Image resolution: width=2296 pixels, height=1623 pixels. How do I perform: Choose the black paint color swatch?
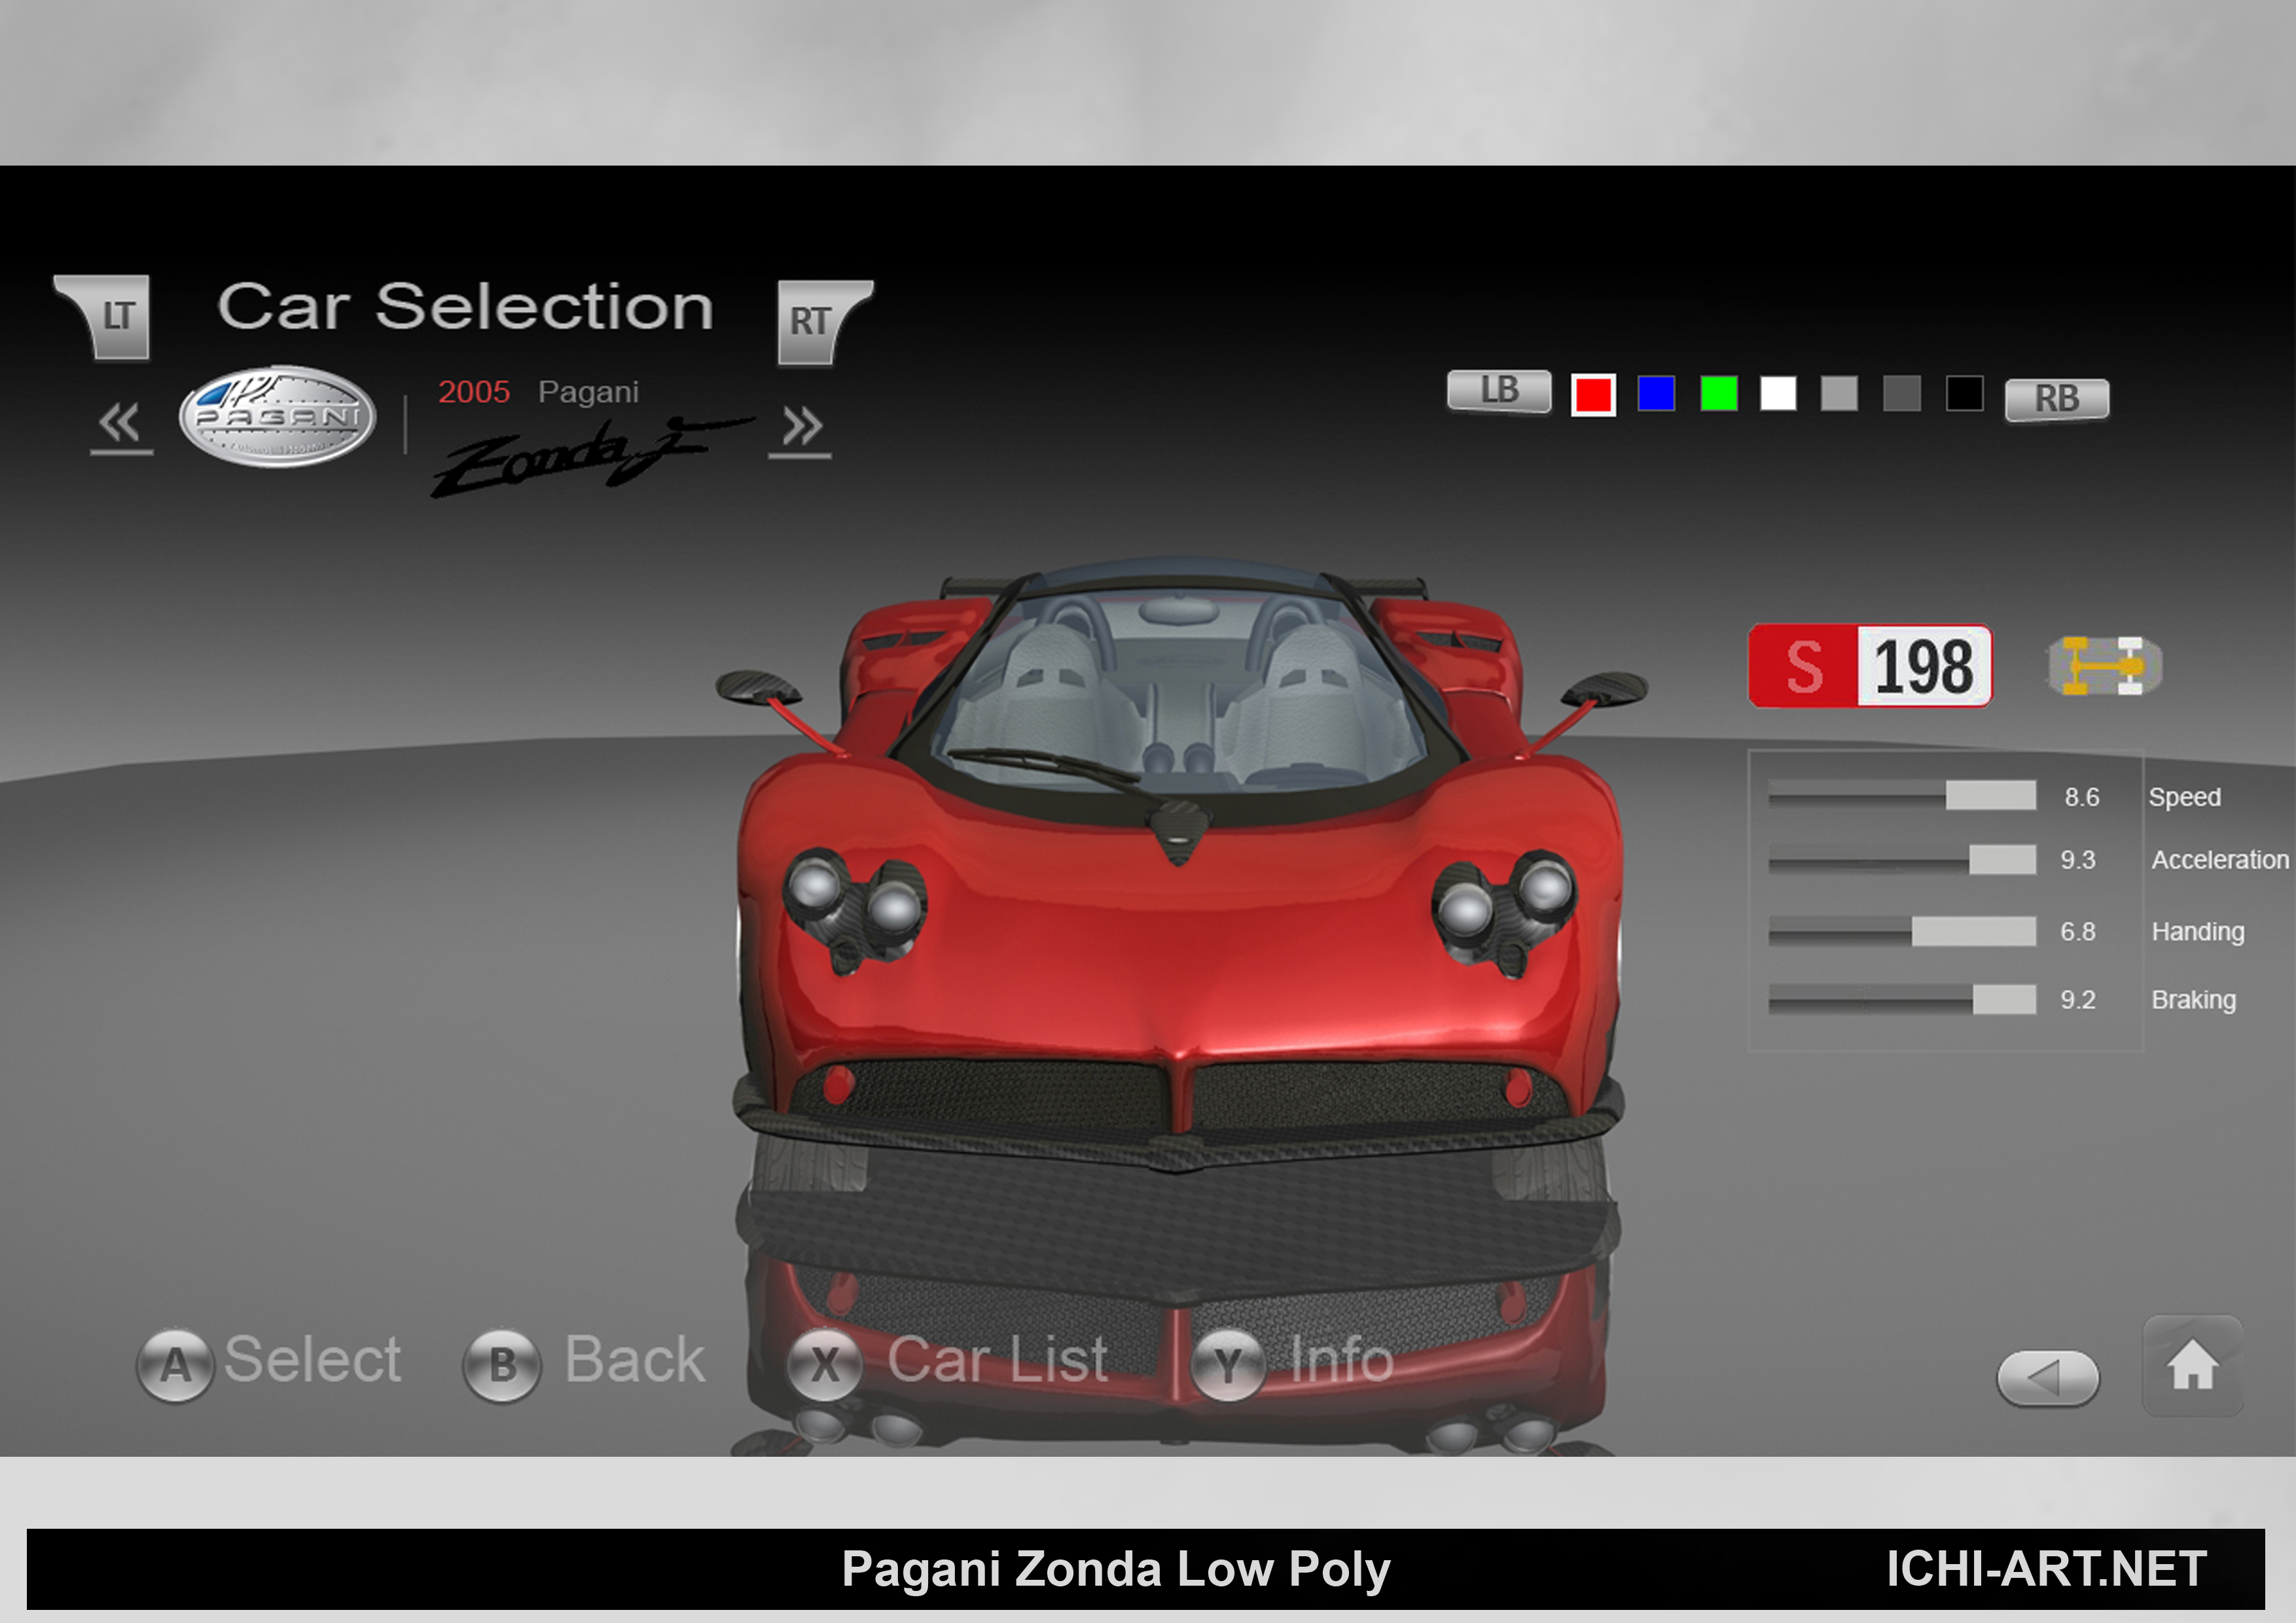[x=1964, y=393]
